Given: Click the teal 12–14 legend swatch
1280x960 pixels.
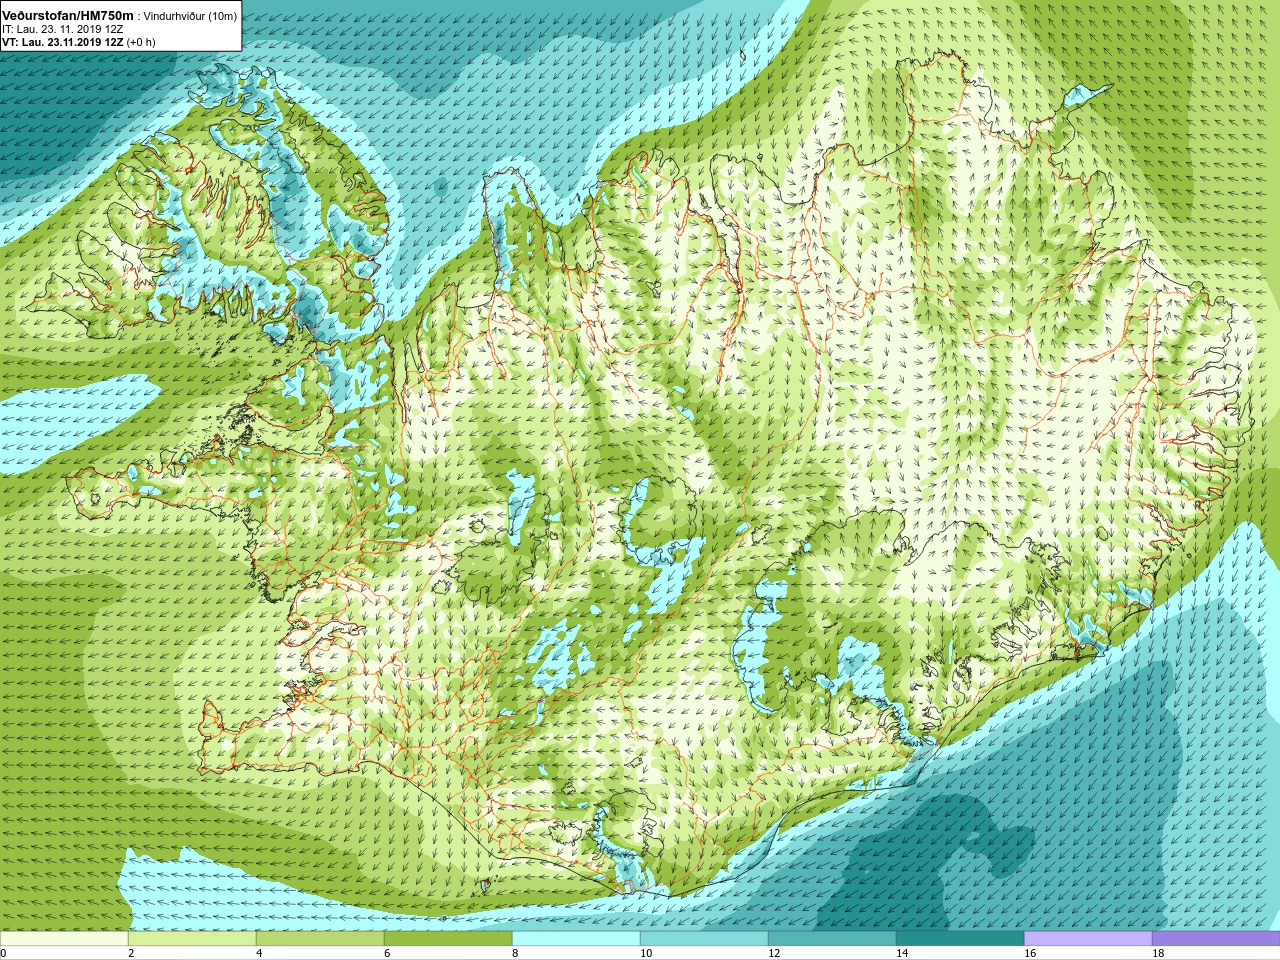Looking at the screenshot, I should coord(832,939).
